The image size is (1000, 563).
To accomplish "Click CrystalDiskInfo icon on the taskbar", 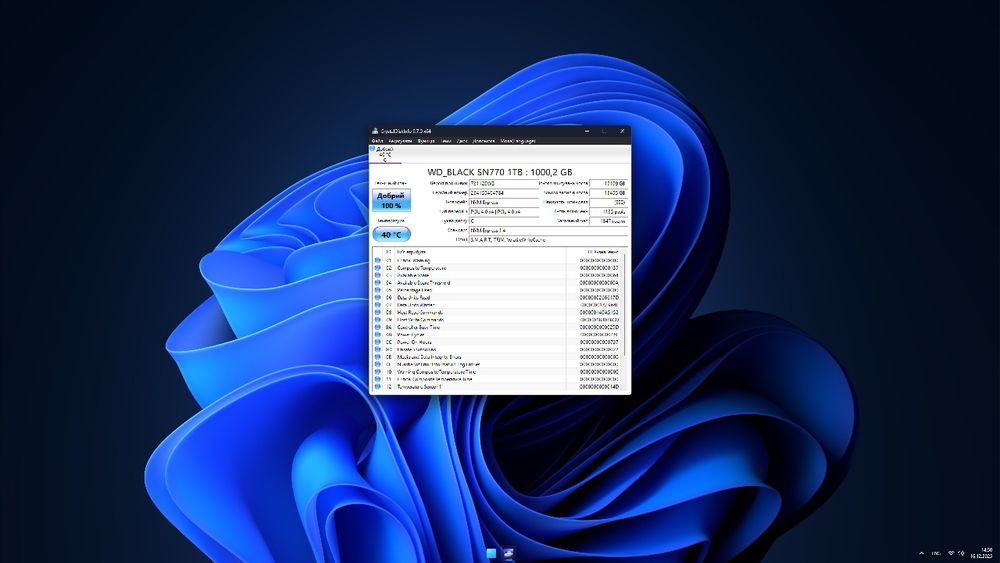I will click(x=508, y=553).
